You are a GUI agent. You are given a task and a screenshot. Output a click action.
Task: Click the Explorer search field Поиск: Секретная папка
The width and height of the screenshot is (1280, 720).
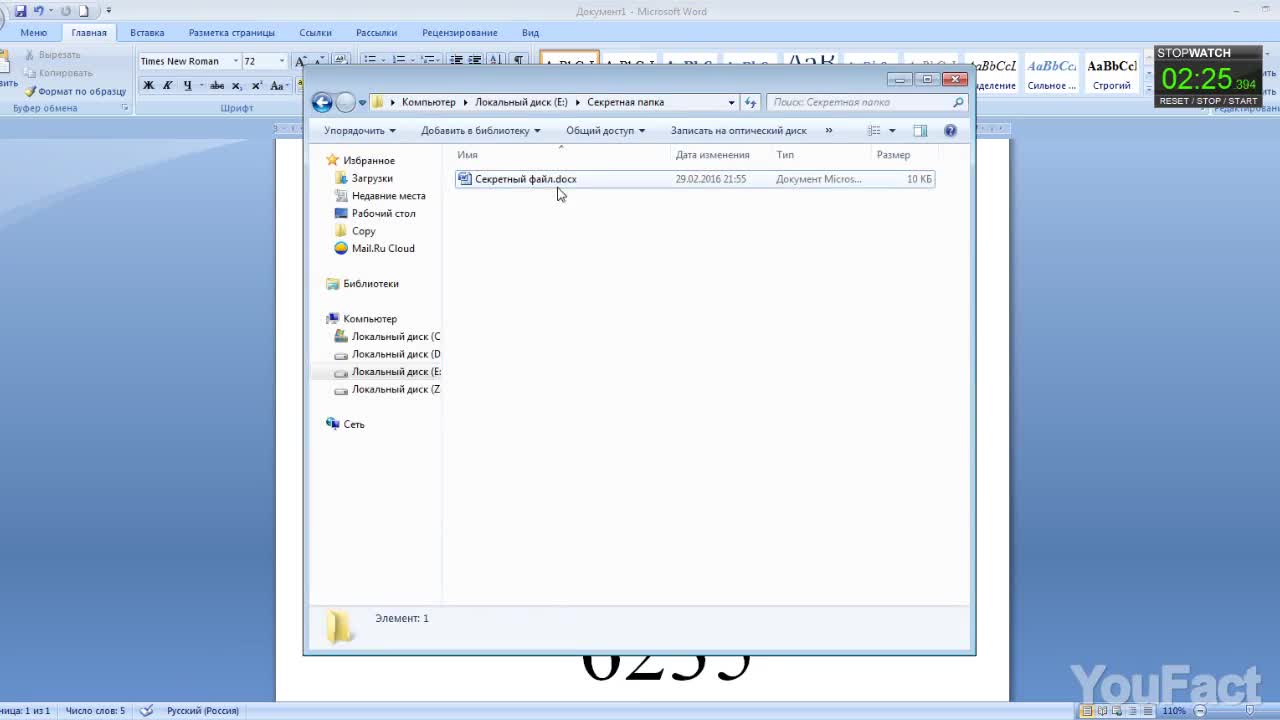[x=866, y=102]
